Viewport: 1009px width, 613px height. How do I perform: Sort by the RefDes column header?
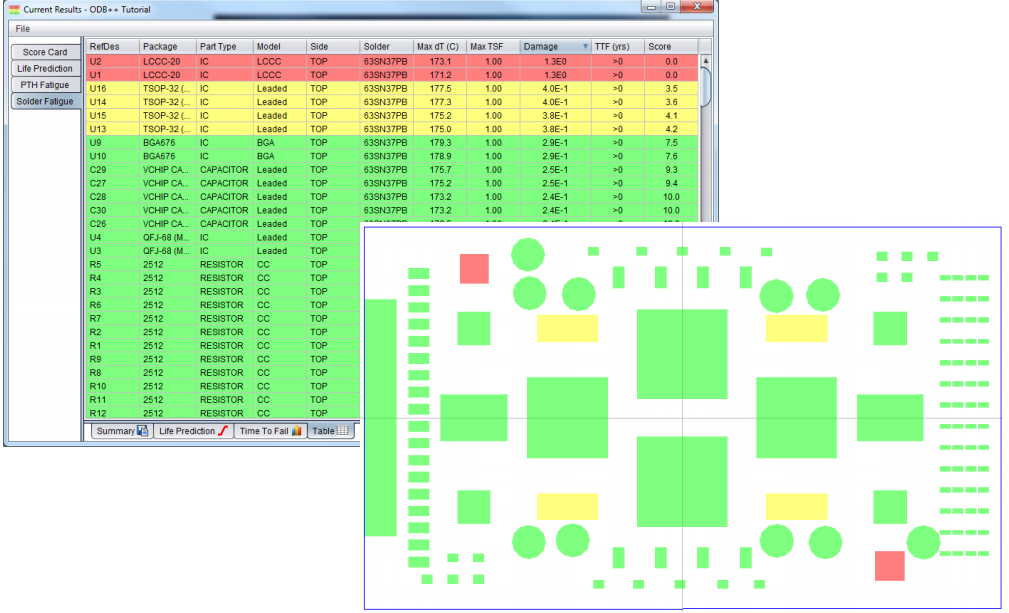tap(112, 47)
